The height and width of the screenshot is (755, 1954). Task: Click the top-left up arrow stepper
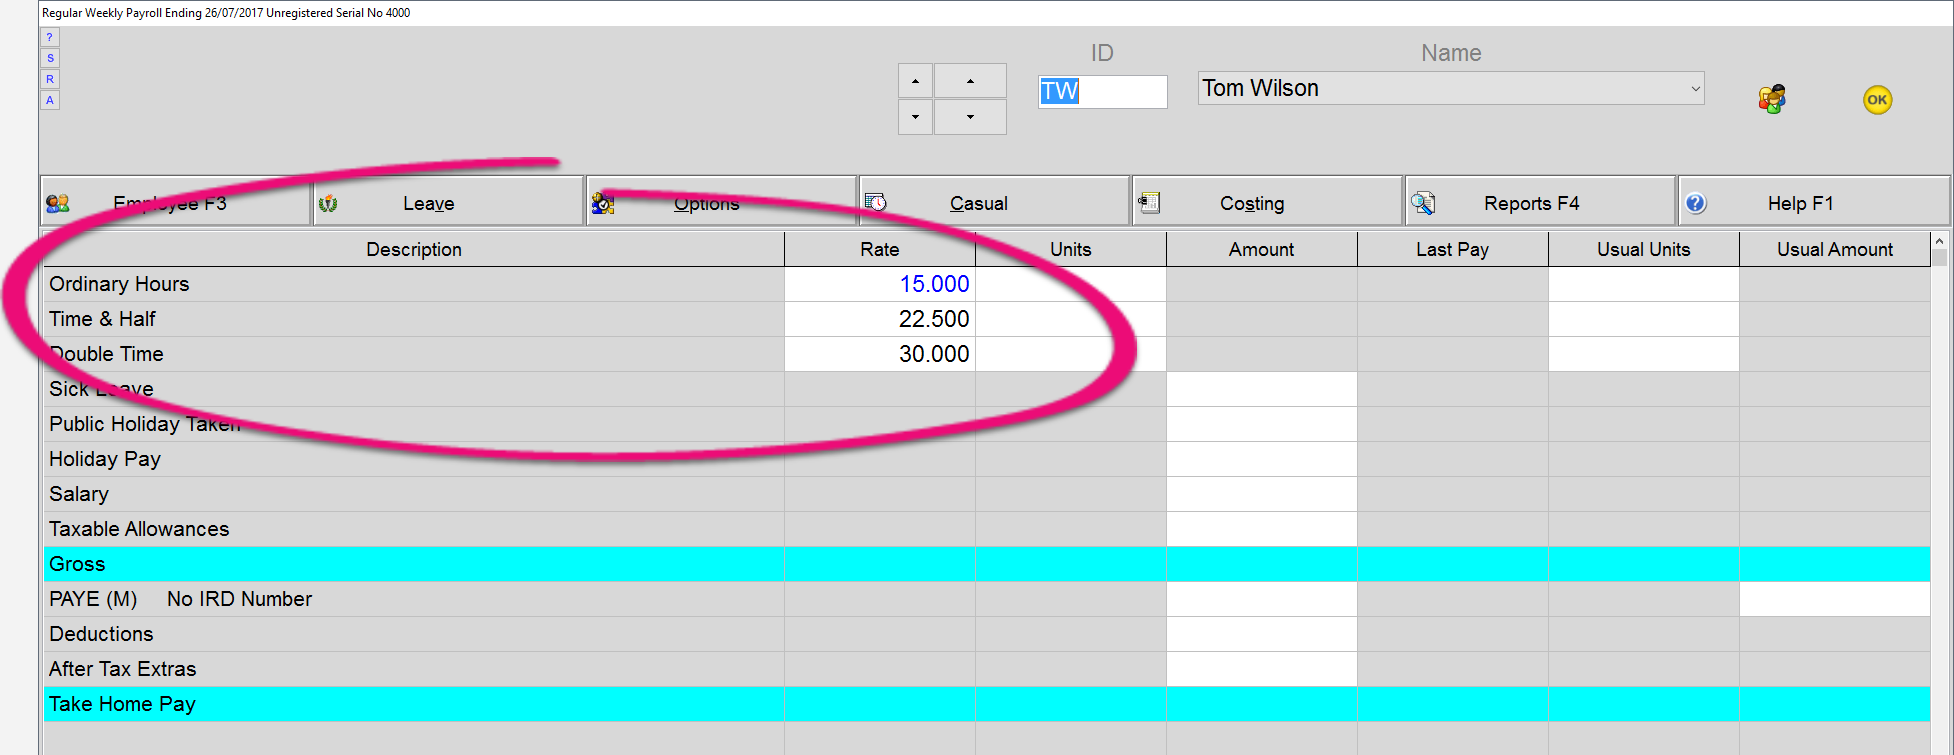pos(915,81)
